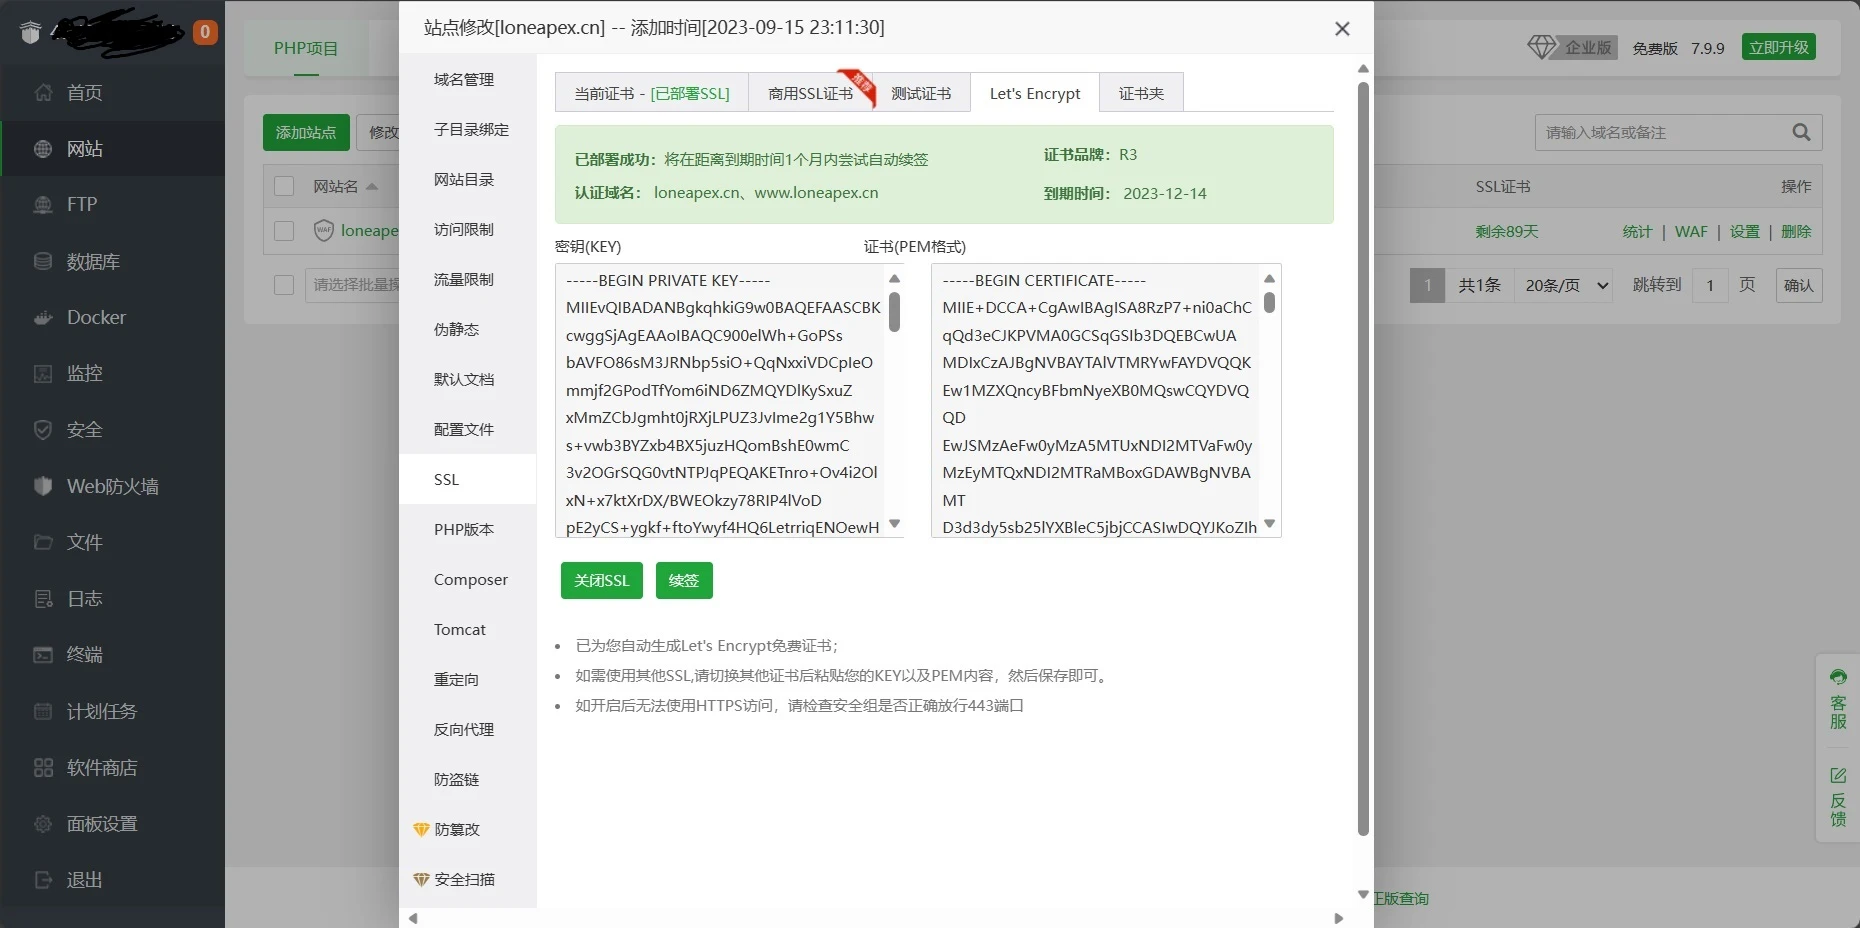Screen dimensions: 1860x928
Task: Click the dialog vertical scrollbar thumb
Action: 1362,460
